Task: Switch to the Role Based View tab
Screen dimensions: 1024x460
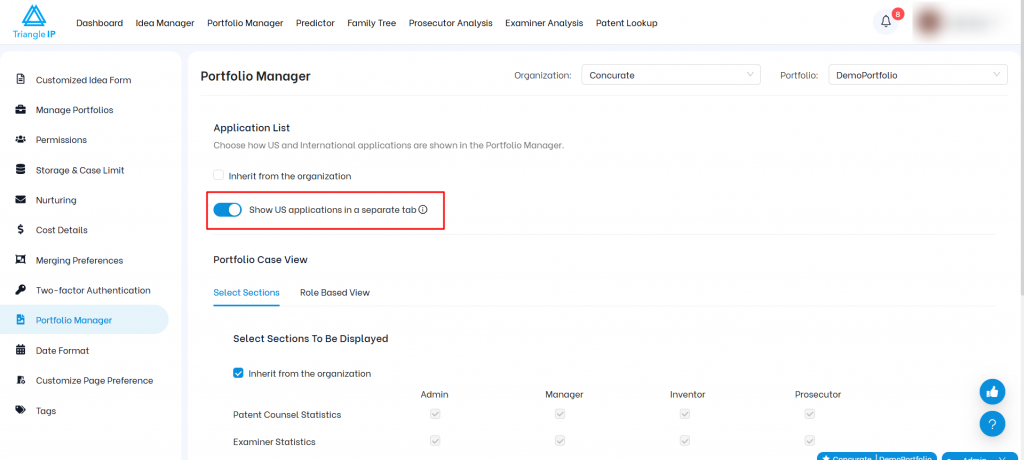Action: click(335, 293)
